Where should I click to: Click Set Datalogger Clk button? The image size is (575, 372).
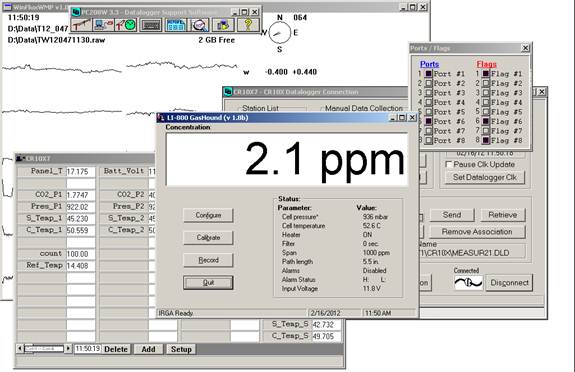[485, 178]
